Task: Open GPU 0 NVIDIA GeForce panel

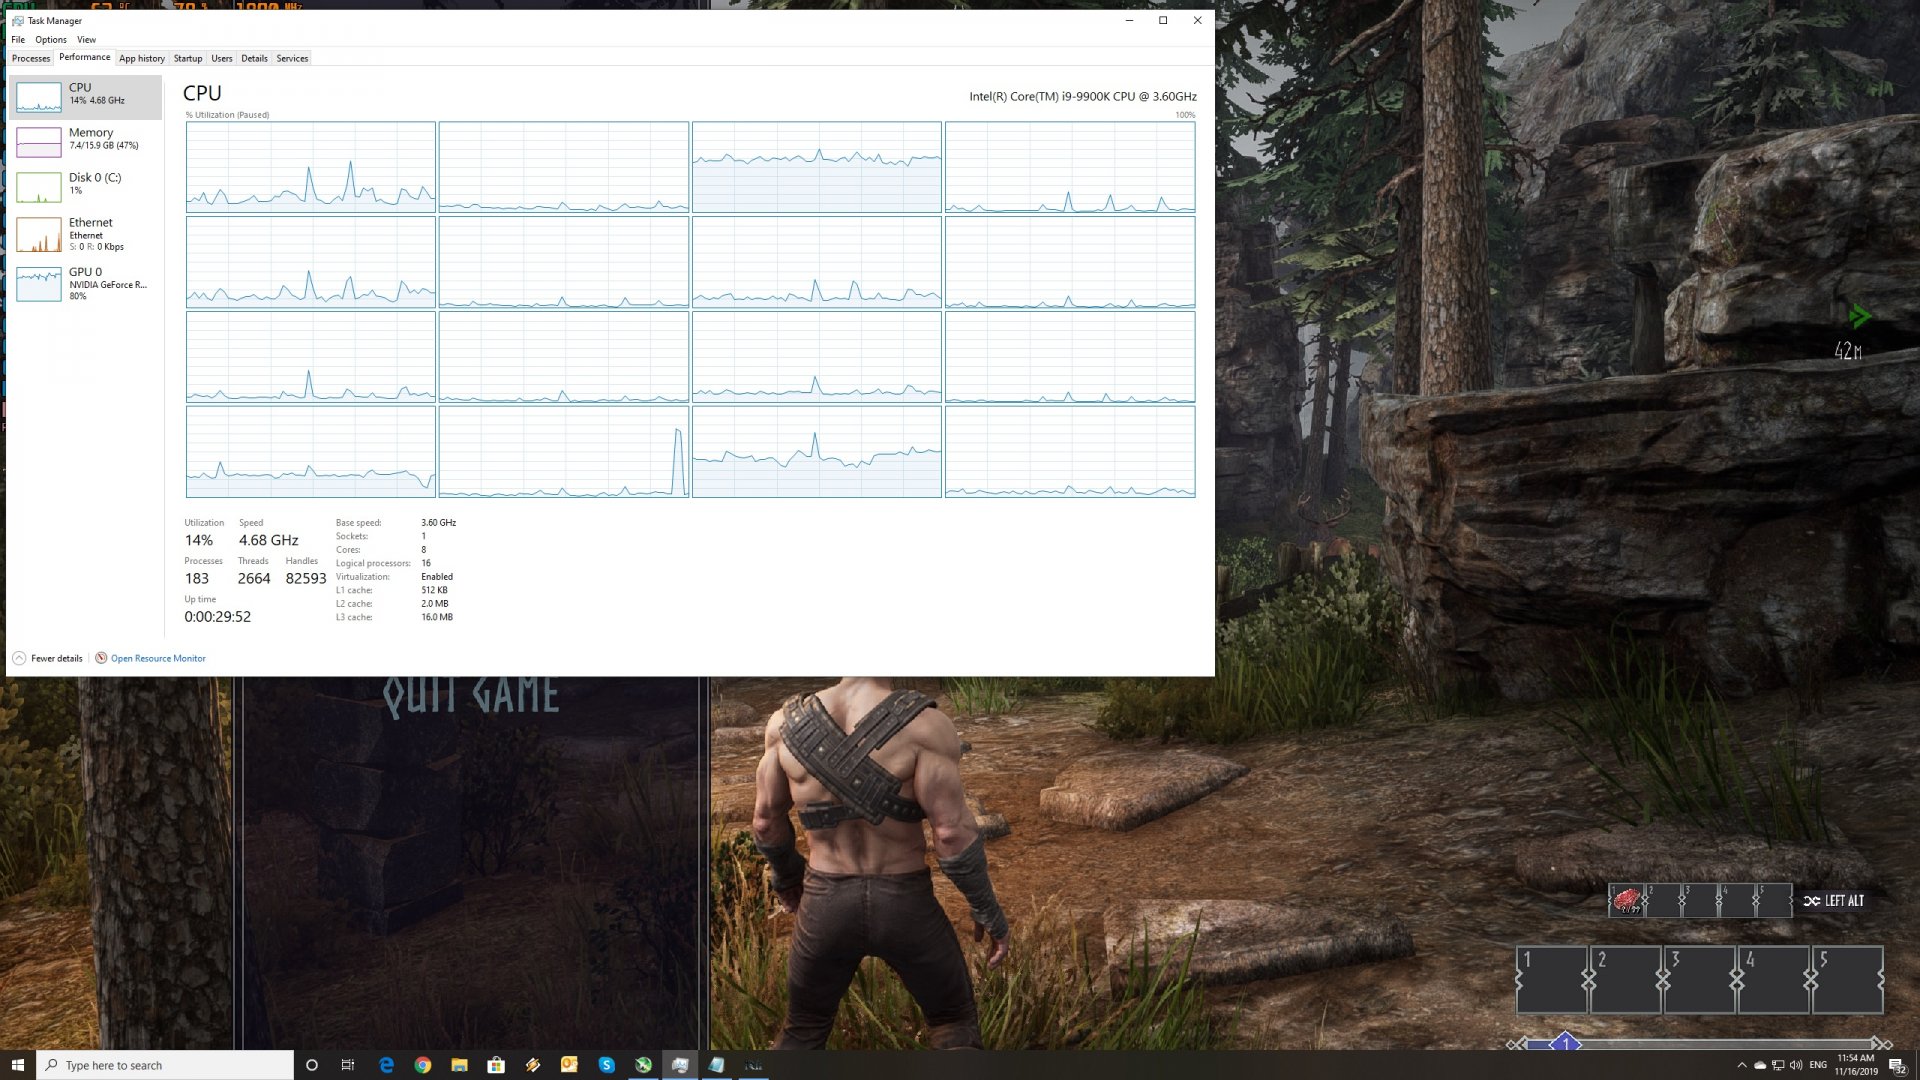Action: [85, 284]
